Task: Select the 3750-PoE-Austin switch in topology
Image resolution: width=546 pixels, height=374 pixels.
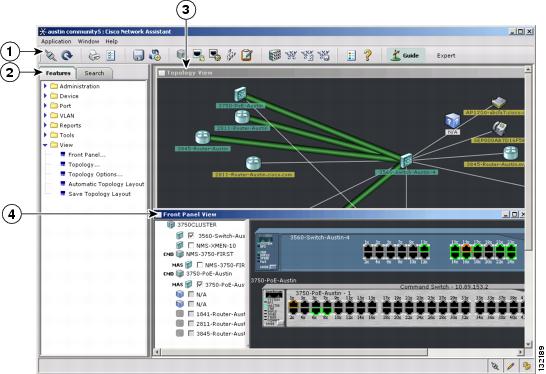Action: tap(240, 95)
